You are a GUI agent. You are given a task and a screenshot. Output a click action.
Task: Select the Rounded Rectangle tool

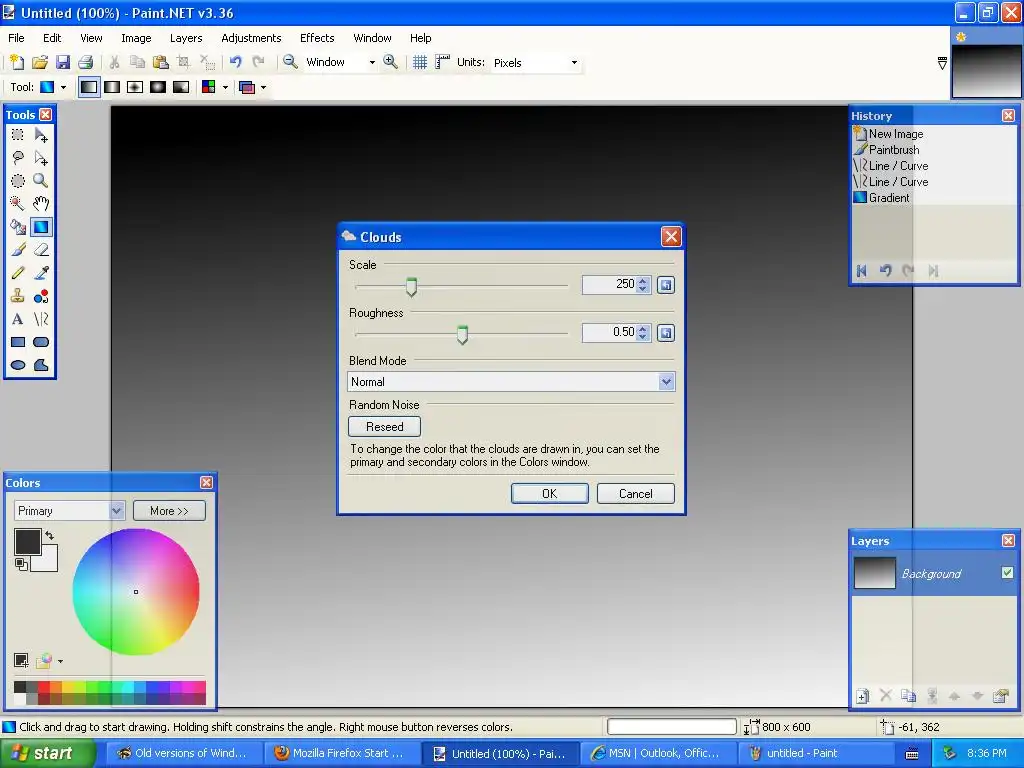pos(41,342)
